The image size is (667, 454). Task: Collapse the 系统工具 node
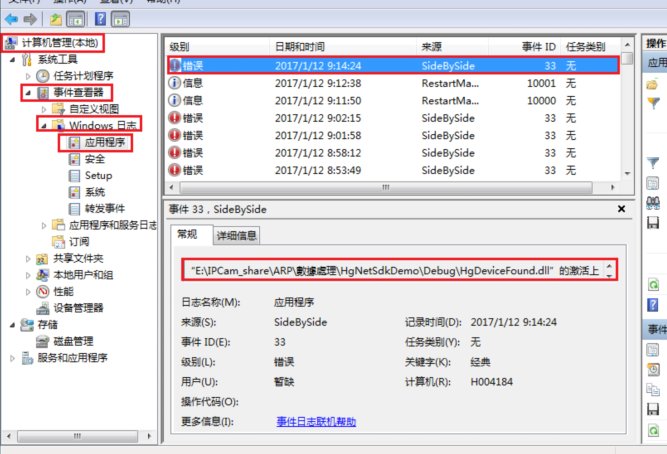pos(12,60)
